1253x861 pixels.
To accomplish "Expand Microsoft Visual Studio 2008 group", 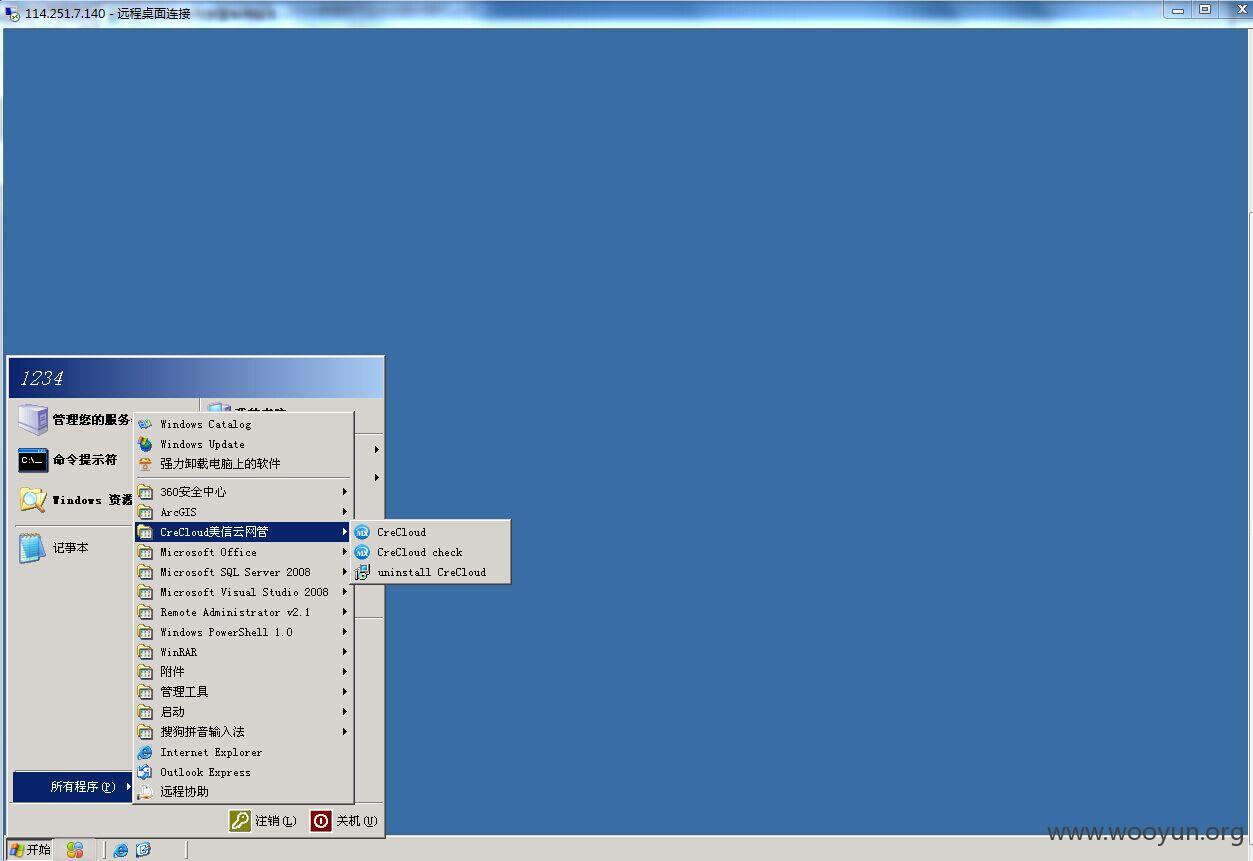I will [243, 592].
